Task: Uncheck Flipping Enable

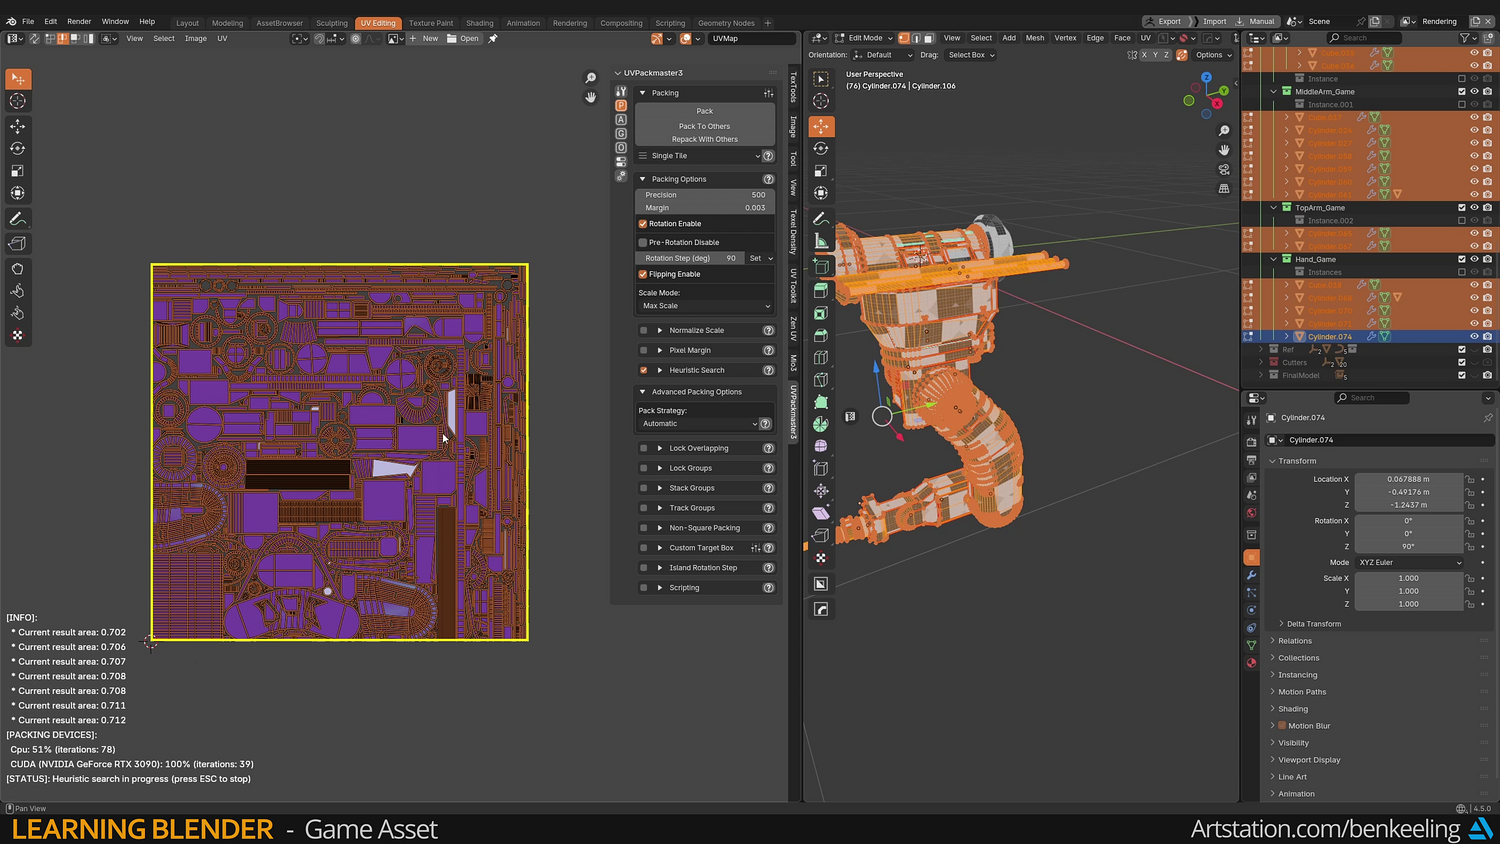Action: [x=643, y=274]
